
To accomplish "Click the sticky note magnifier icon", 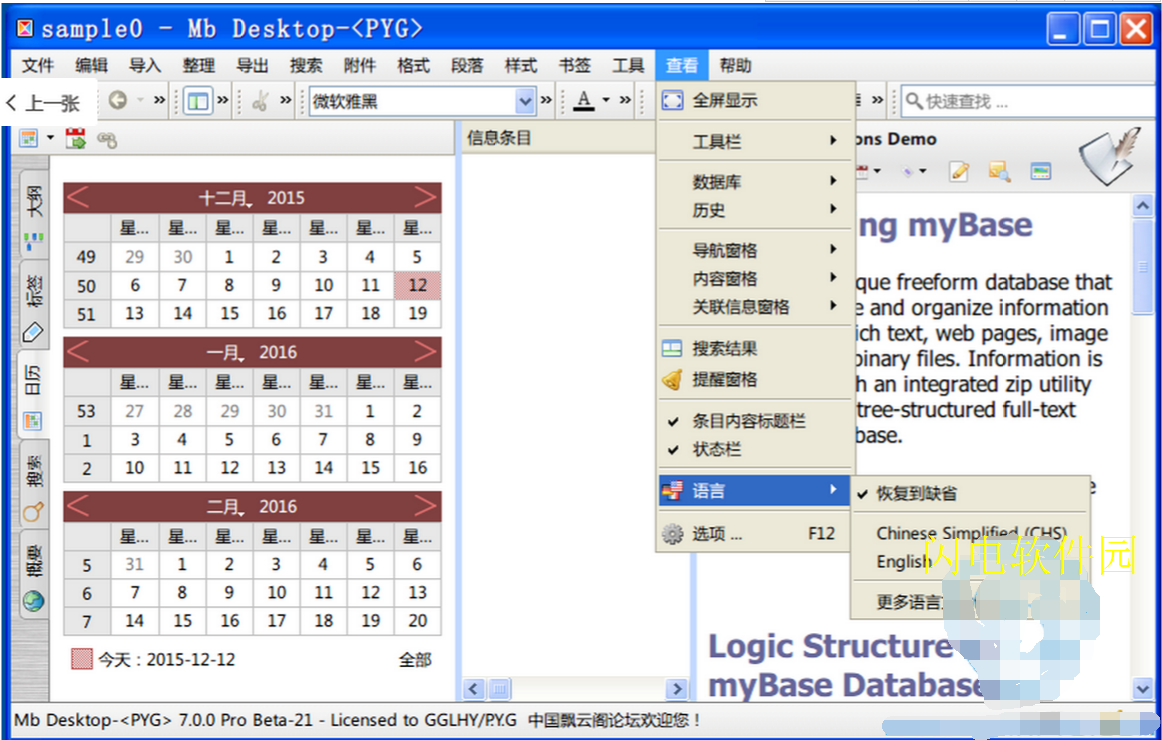I will [1000, 171].
